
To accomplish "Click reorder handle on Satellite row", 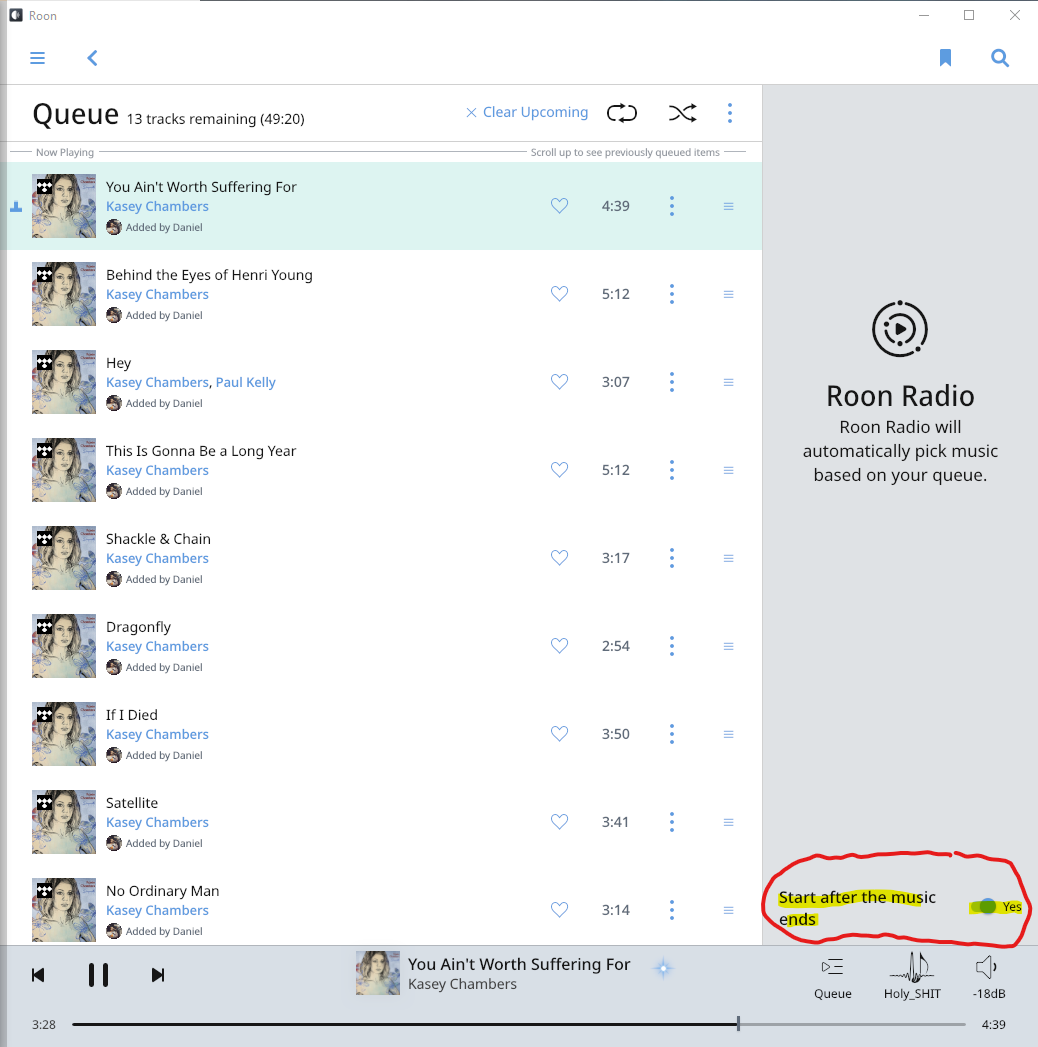I will point(729,823).
